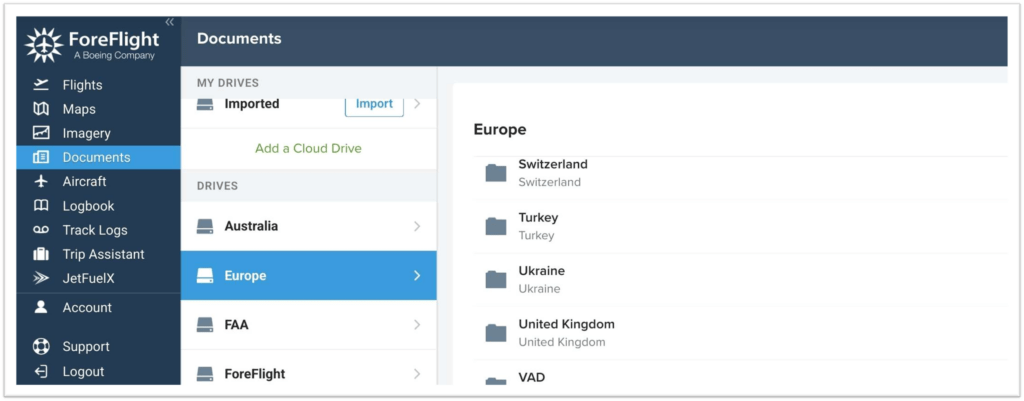Click the Trip Assistant suitcase icon

40,254
